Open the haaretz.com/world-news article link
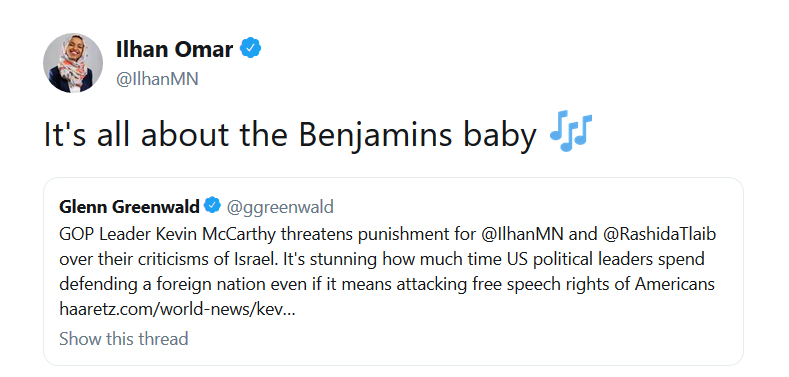Screen dimensions: 789x377 [177, 310]
